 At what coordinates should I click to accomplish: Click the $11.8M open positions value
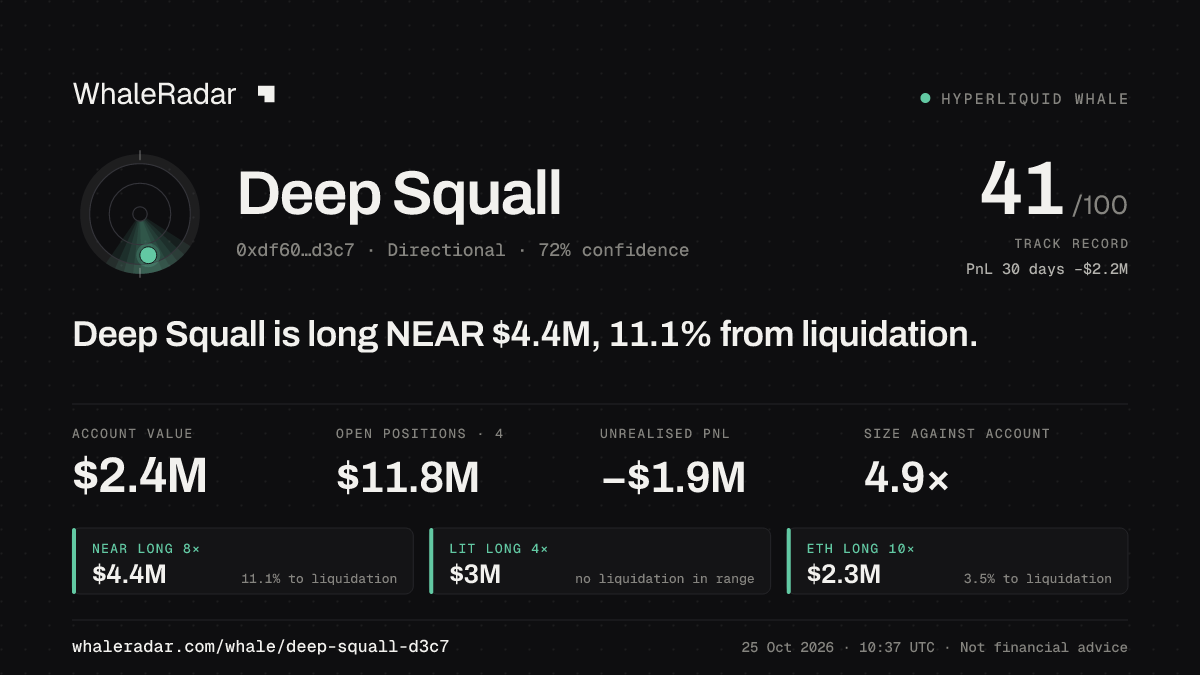click(408, 477)
